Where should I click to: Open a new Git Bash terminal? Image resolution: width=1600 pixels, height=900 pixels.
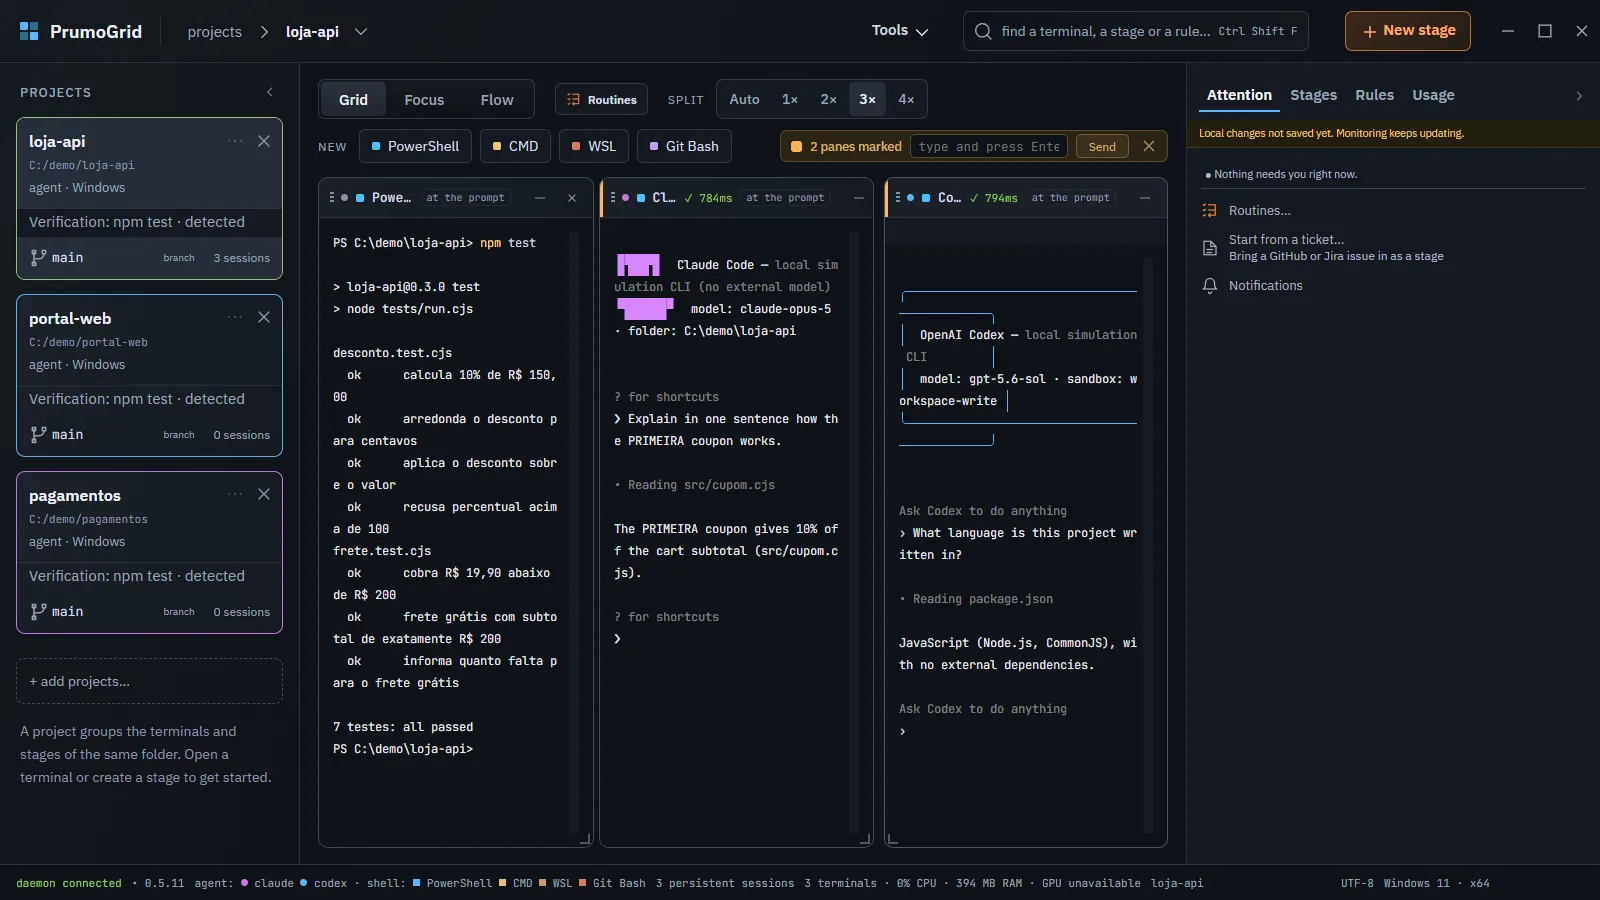click(x=684, y=146)
